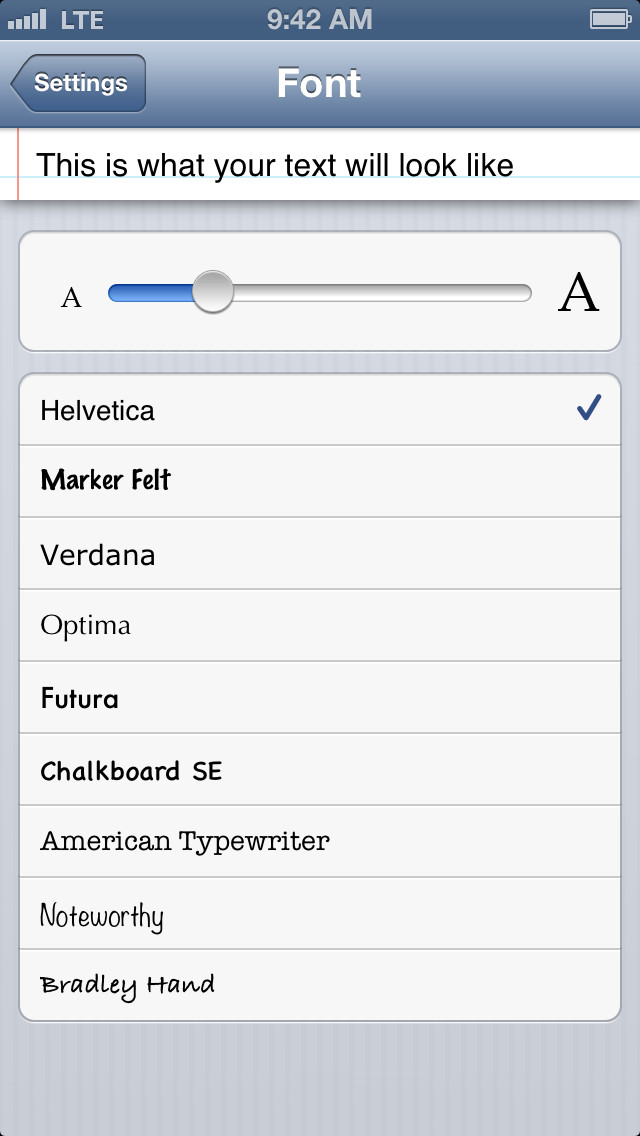Tap the cellular signal bars icon

(27, 19)
